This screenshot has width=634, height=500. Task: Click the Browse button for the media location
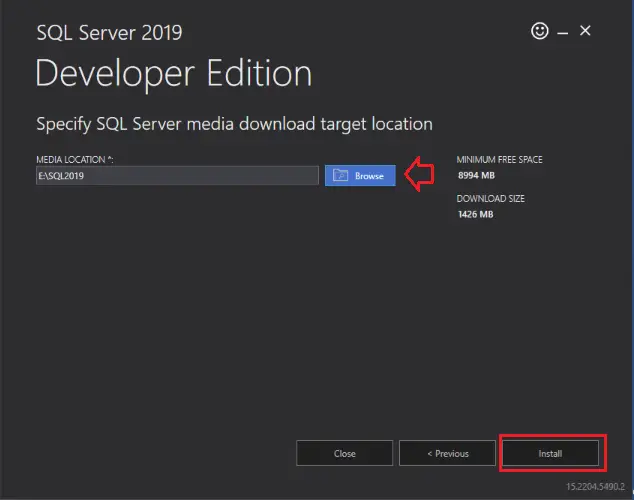[x=360, y=175]
